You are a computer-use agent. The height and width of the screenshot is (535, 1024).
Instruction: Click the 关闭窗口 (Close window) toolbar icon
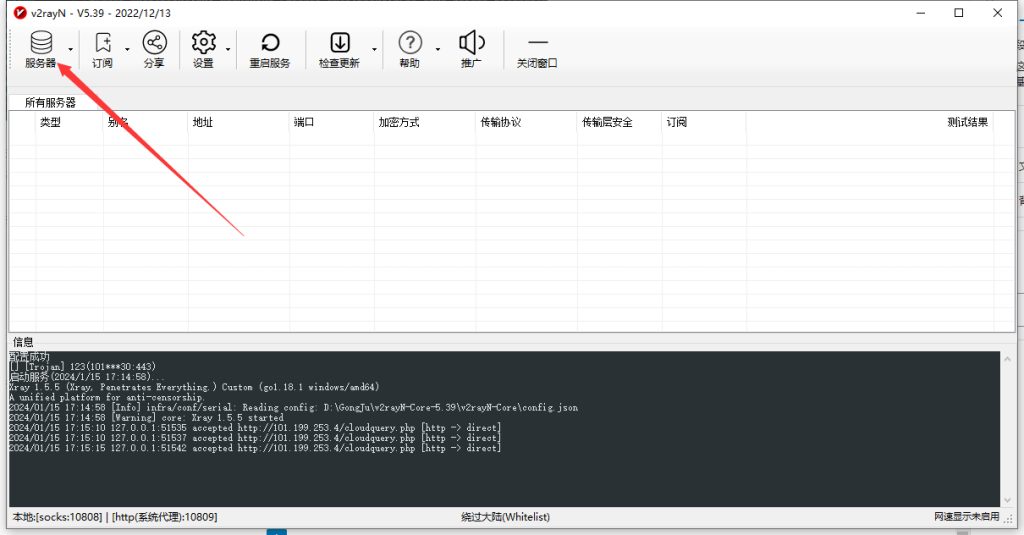[537, 50]
